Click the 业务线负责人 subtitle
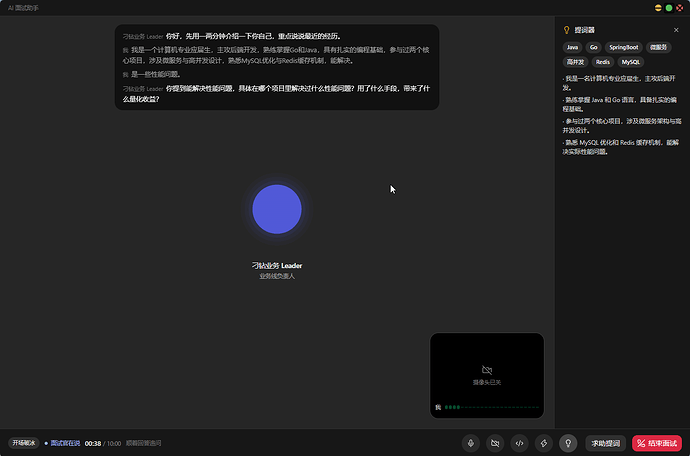This screenshot has width=690, height=456. 277,276
